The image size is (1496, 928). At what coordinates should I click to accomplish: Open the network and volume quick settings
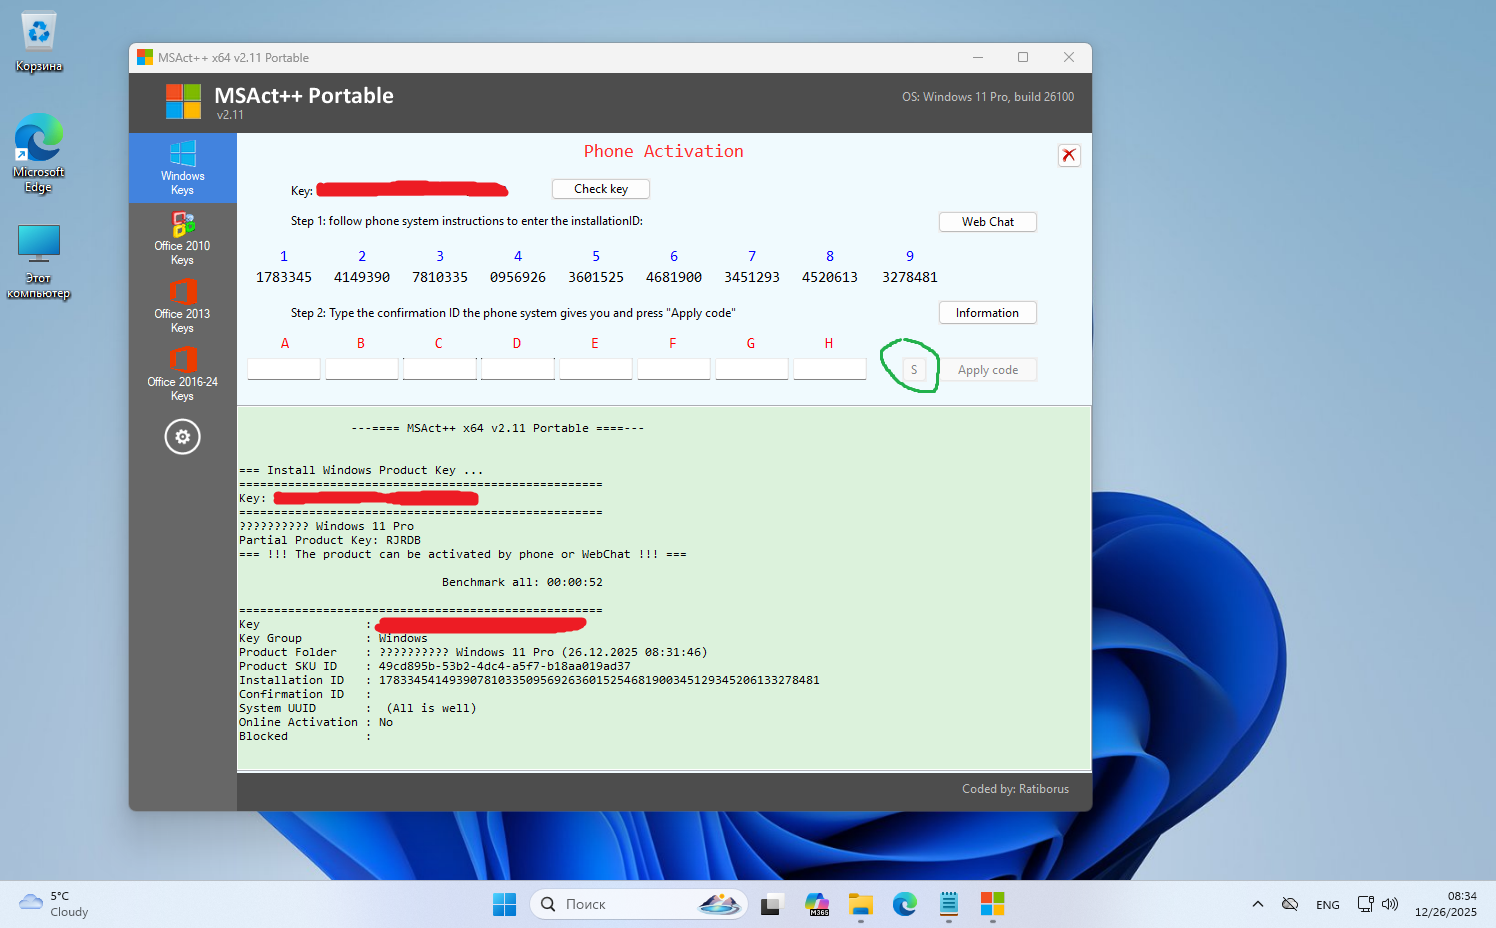1378,904
